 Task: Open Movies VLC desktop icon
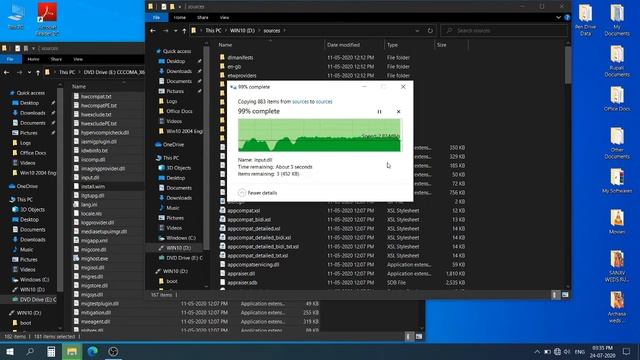coord(617,221)
